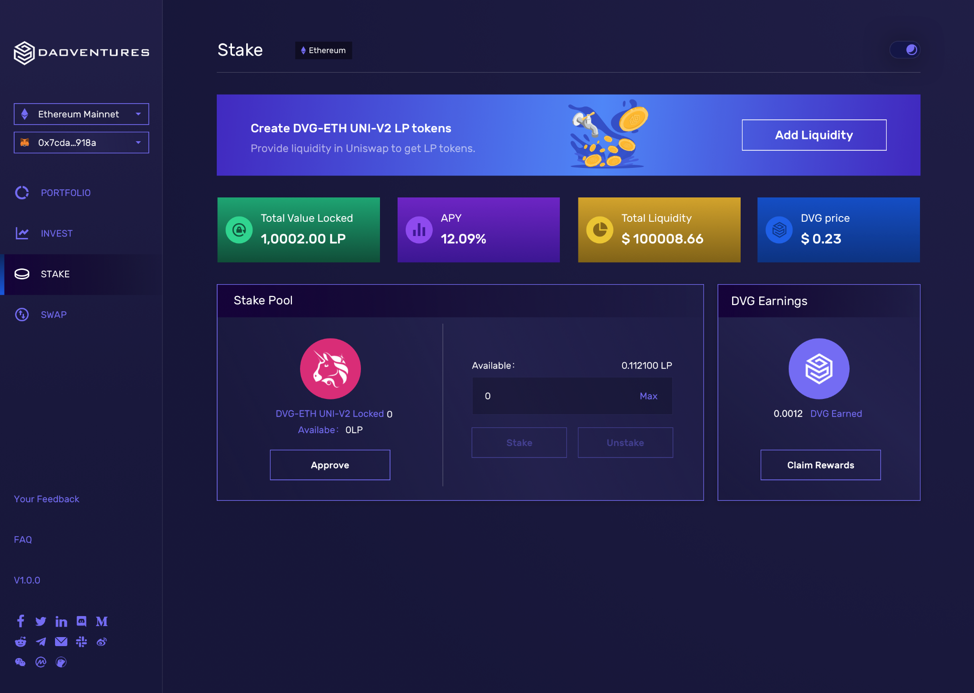Click the Portfolio donut icon

(x=22, y=192)
